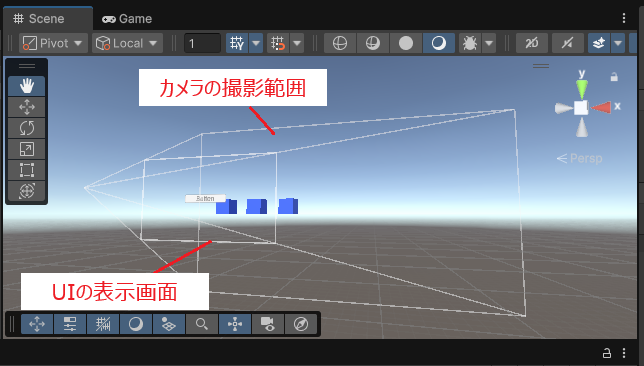Click the compass icon in bottom overlay
The height and width of the screenshot is (366, 644).
click(301, 324)
